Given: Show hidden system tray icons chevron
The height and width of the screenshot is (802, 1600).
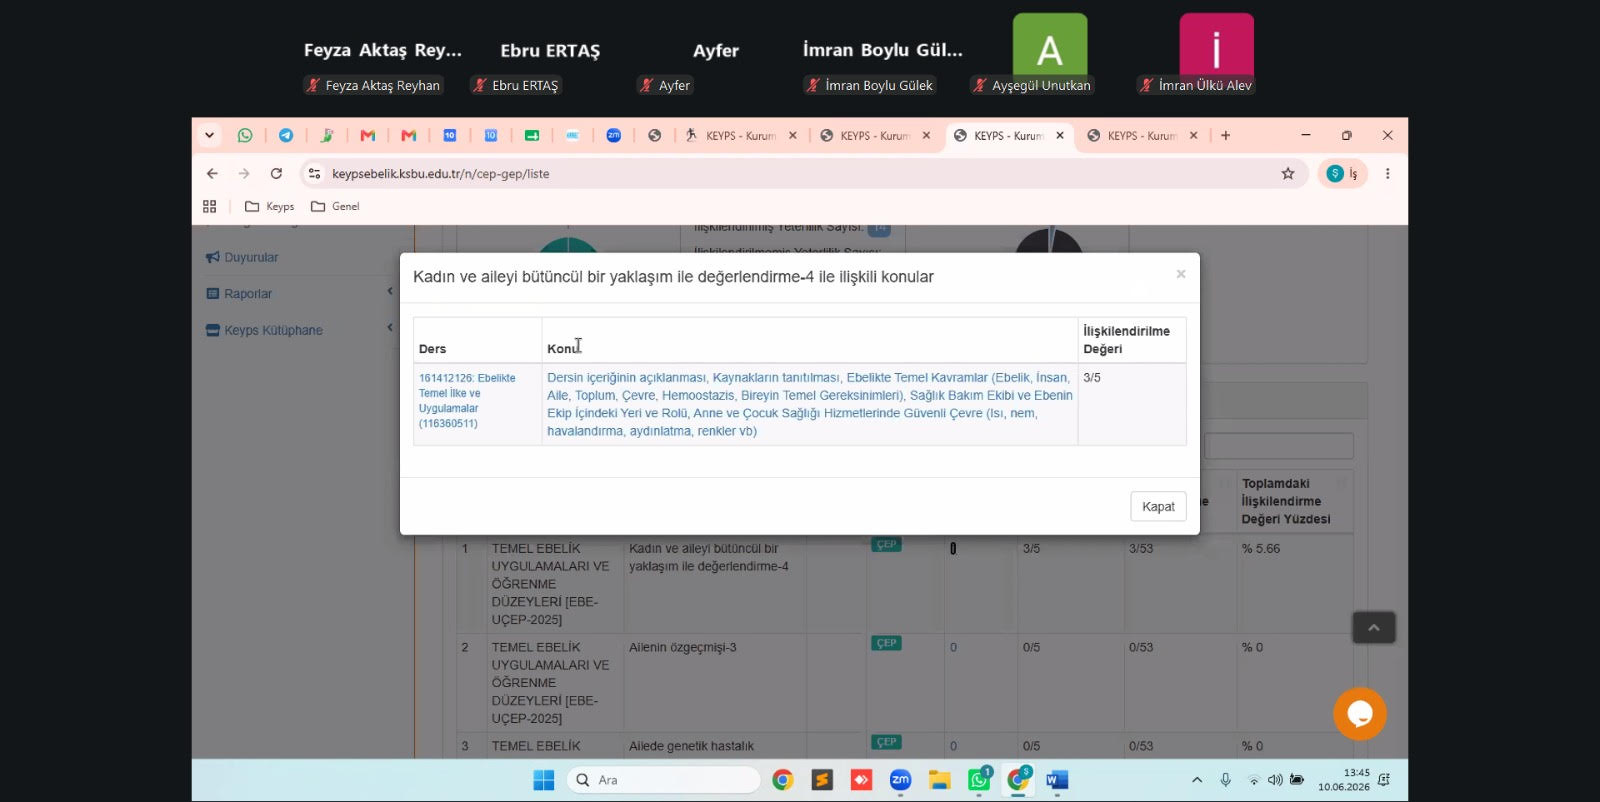Looking at the screenshot, I should point(1197,780).
